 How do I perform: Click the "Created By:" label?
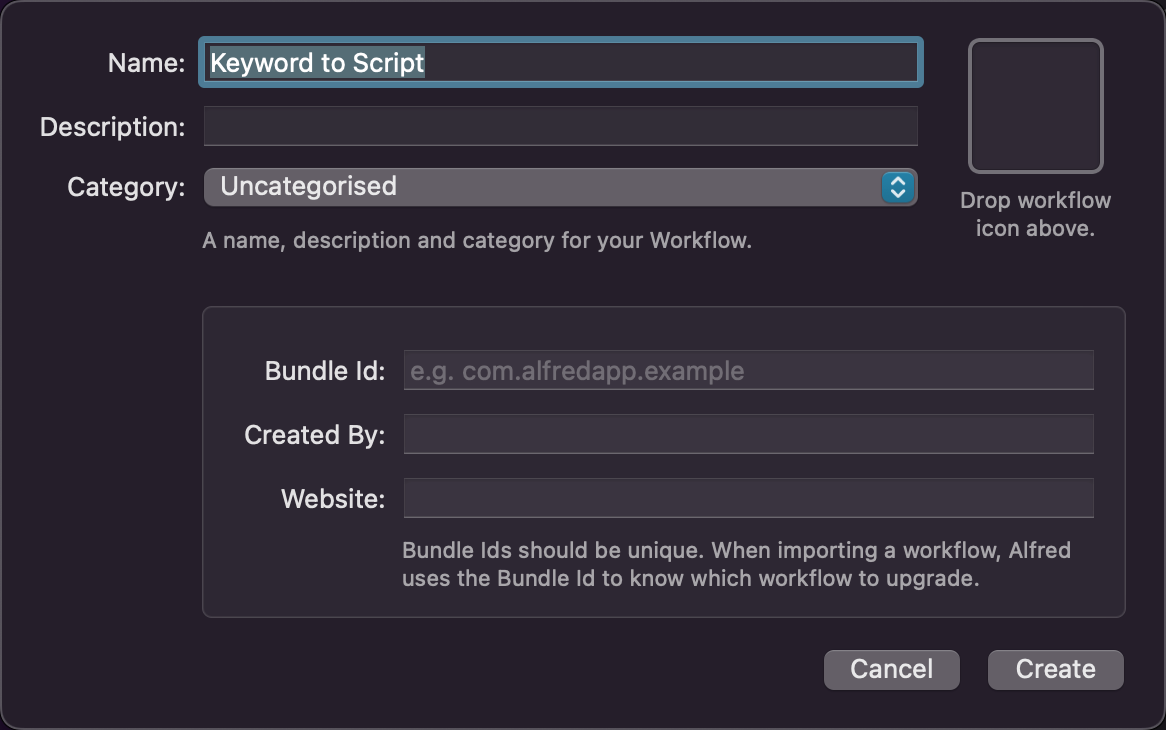(314, 435)
